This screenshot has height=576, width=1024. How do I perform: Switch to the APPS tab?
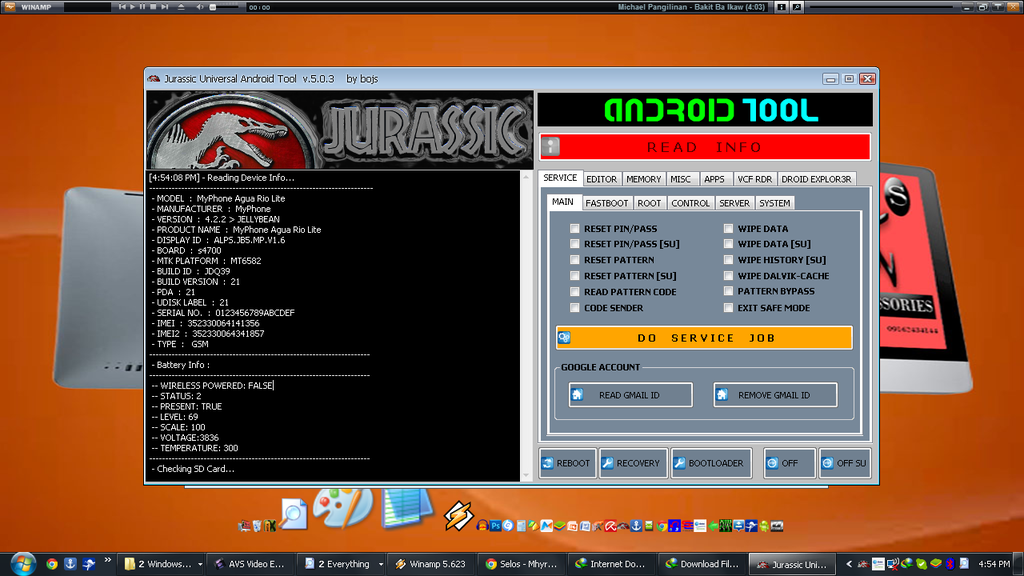714,179
